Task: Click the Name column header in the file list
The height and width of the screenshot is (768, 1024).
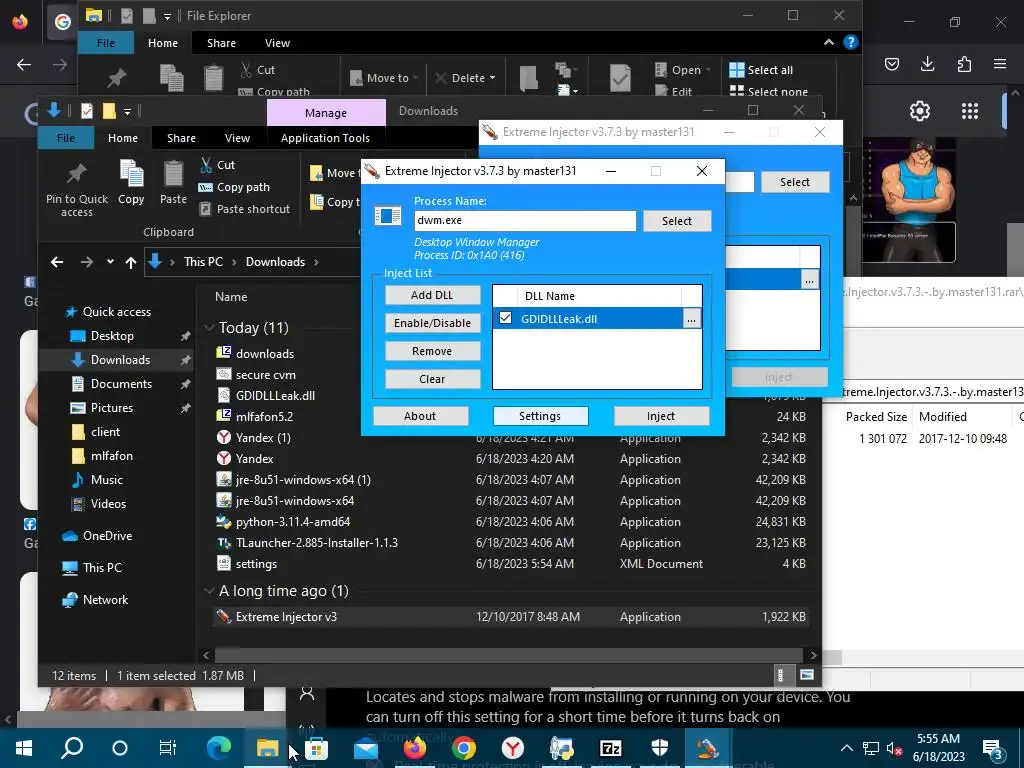Action: tap(231, 296)
